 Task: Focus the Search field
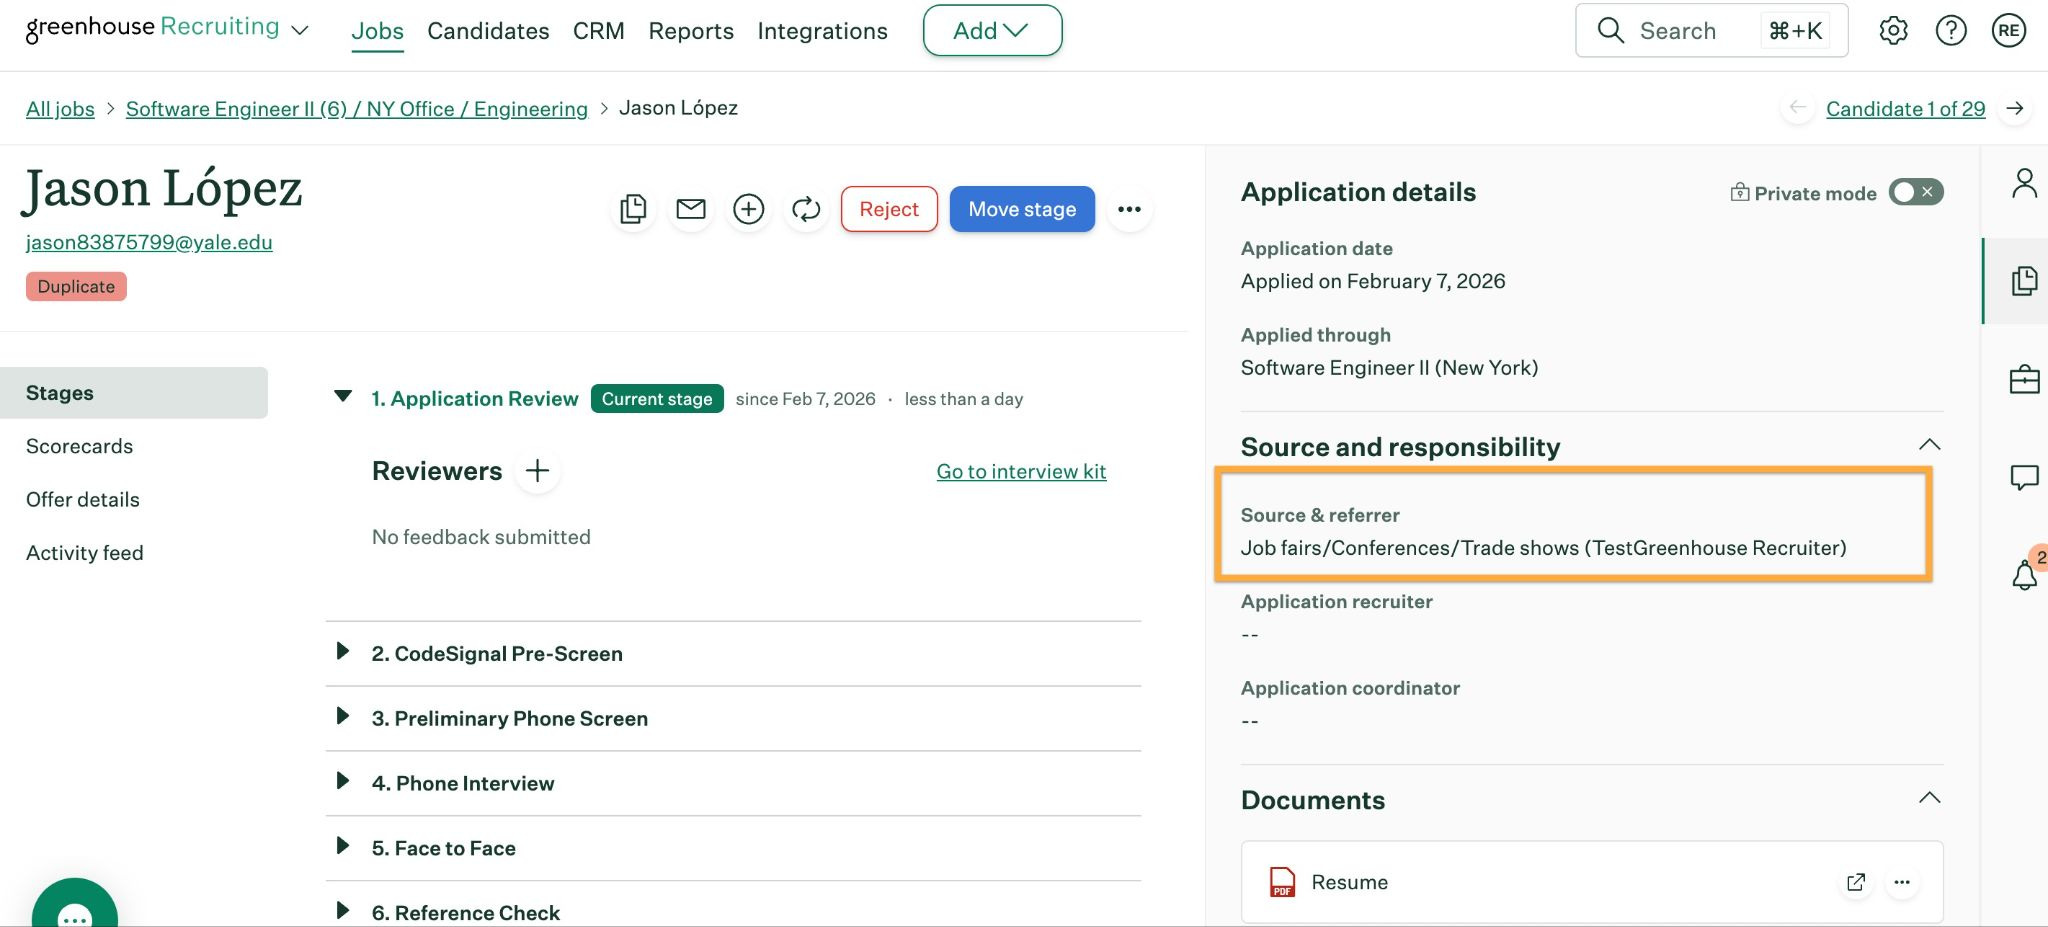(x=1711, y=31)
